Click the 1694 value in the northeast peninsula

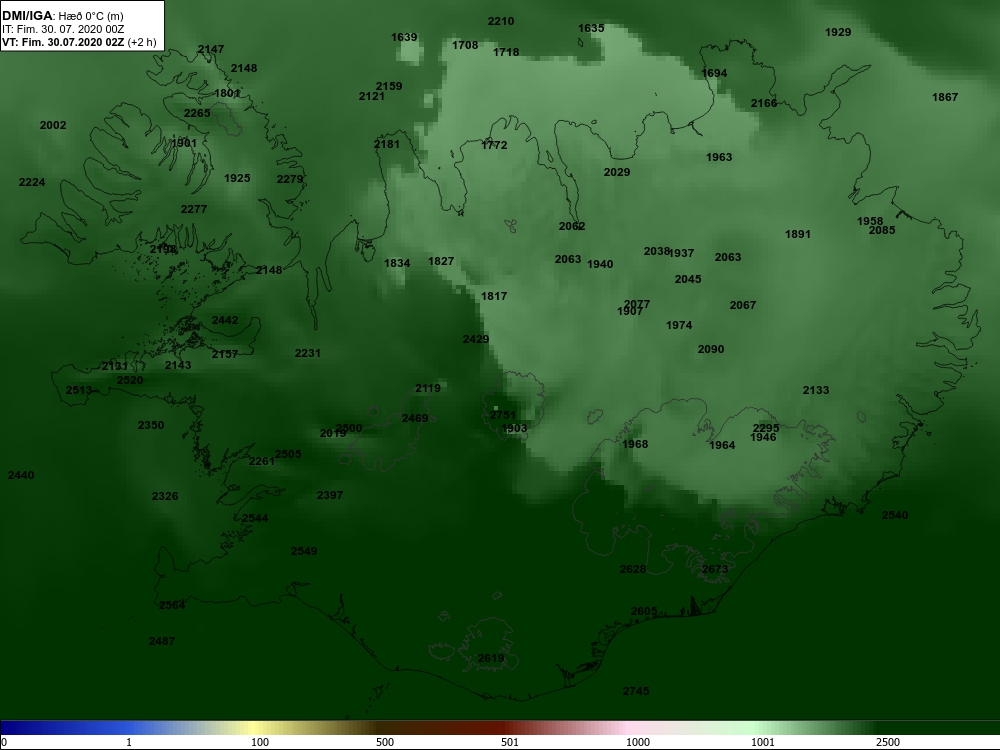pyautogui.click(x=714, y=73)
